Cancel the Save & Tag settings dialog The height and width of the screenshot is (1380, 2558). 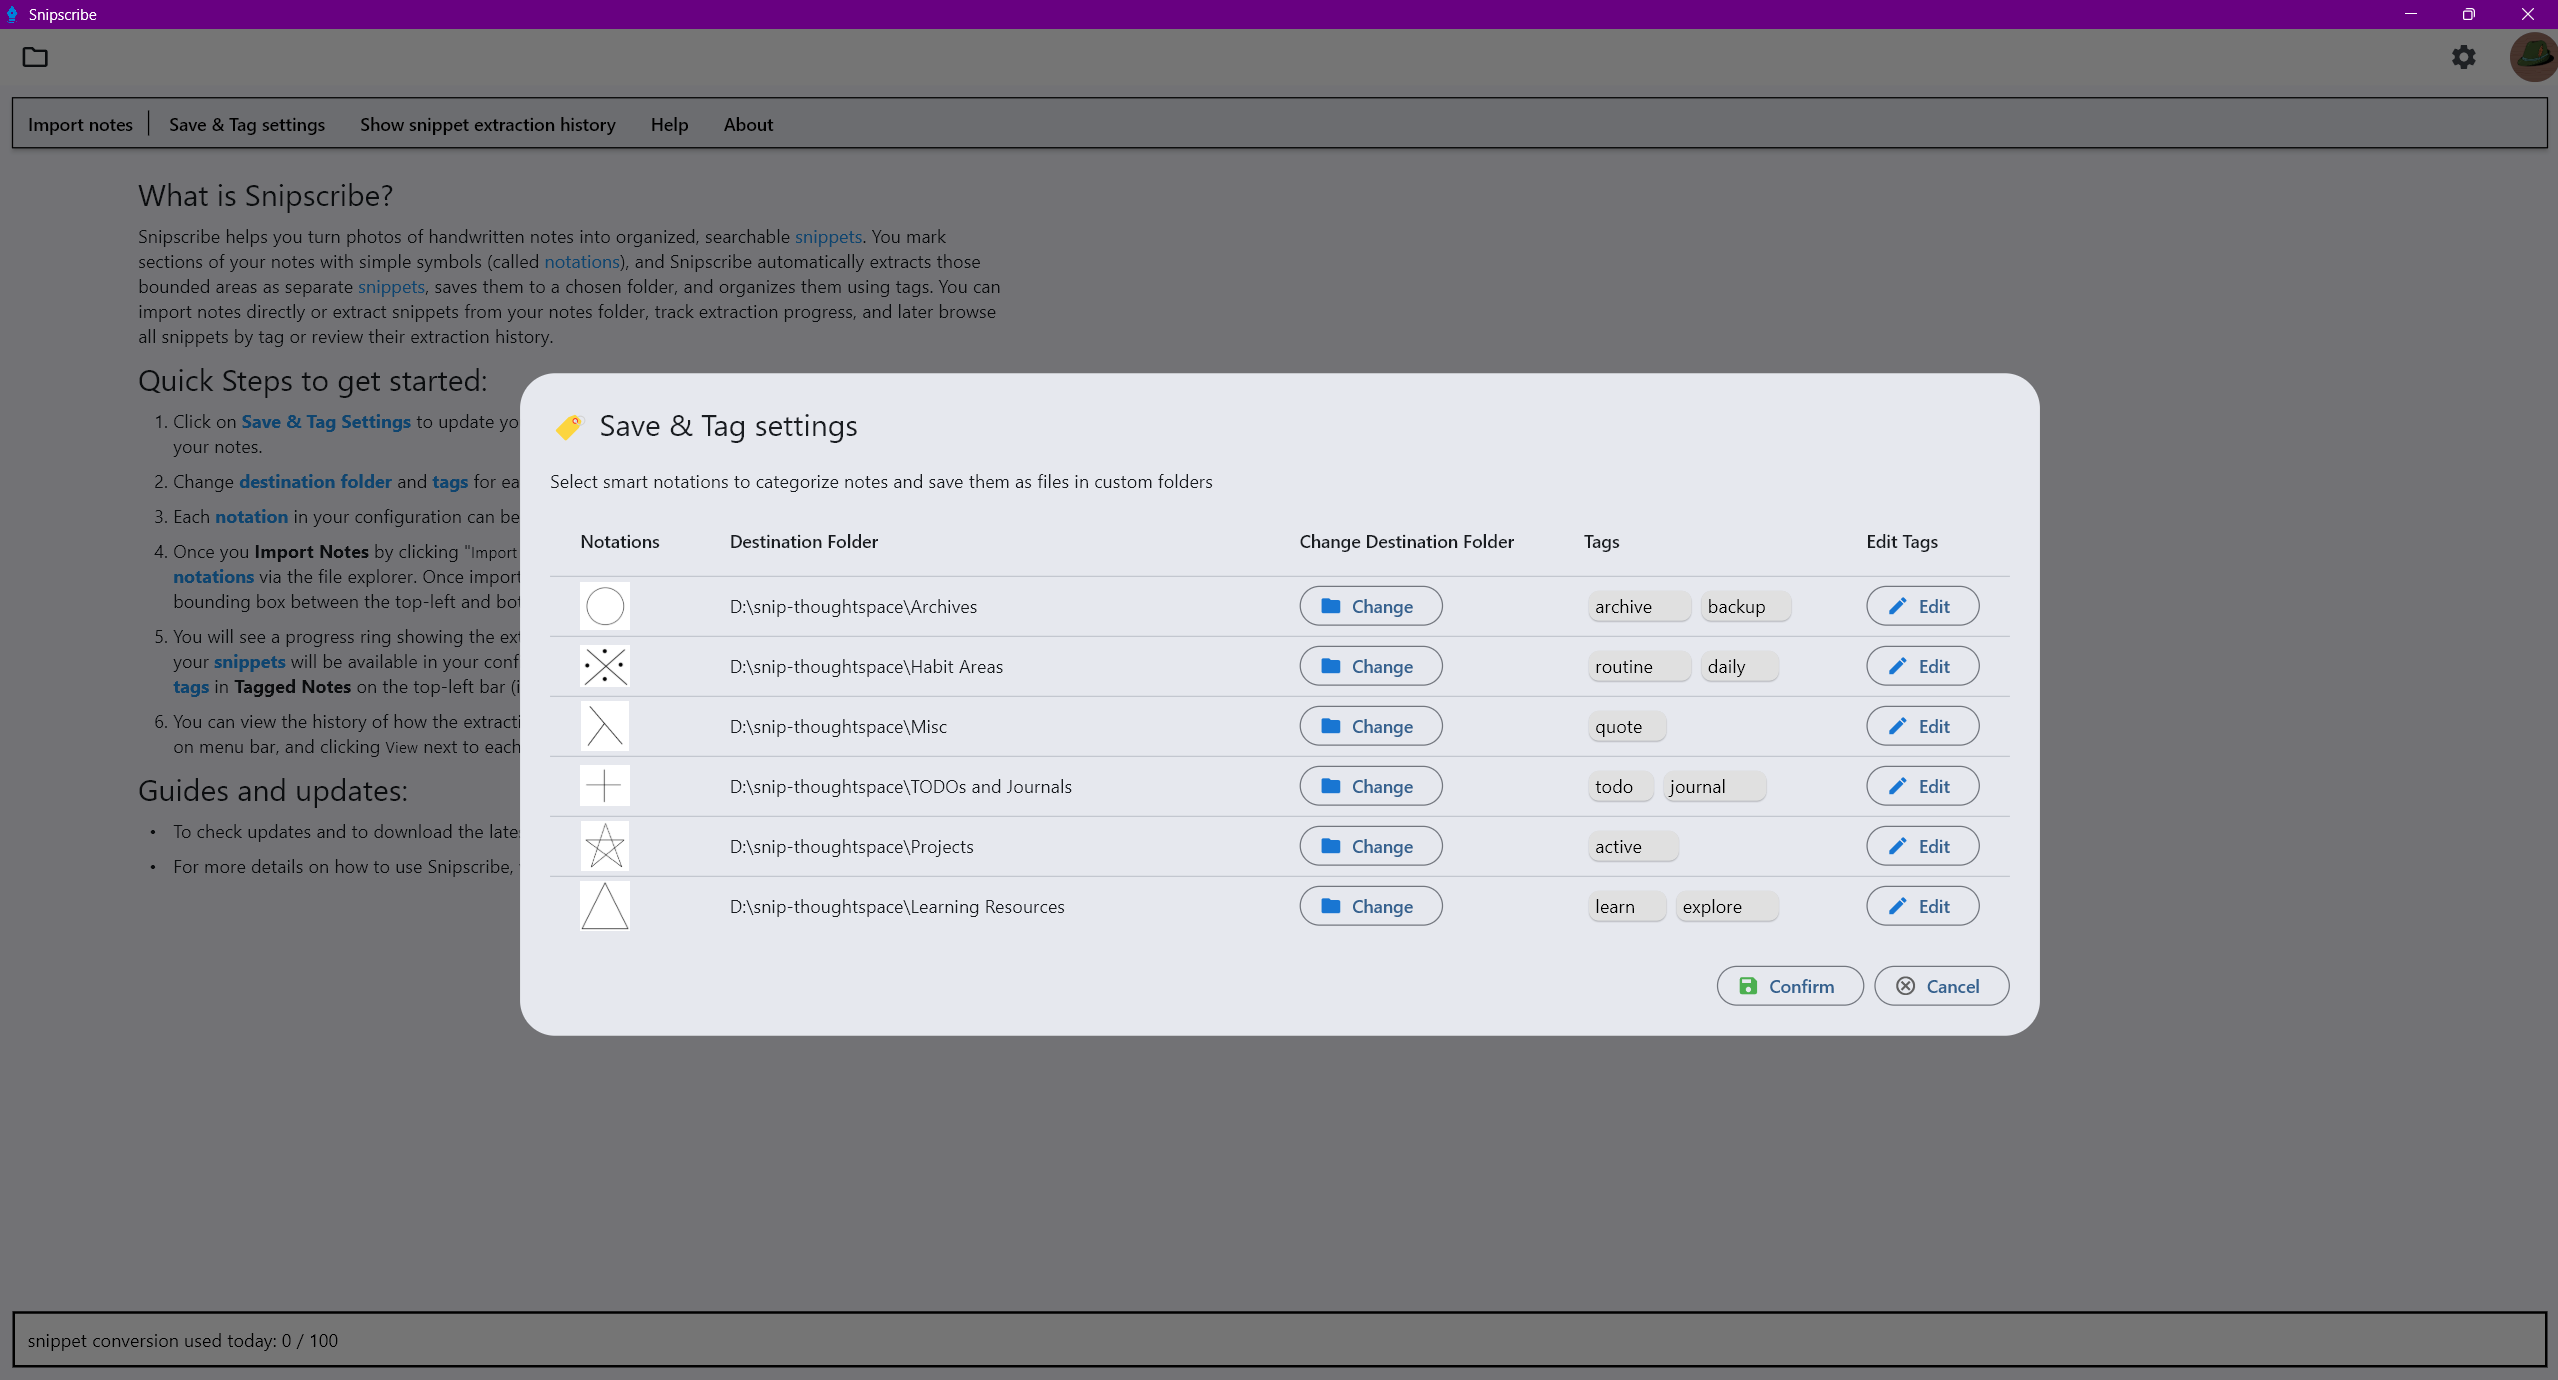(1938, 985)
